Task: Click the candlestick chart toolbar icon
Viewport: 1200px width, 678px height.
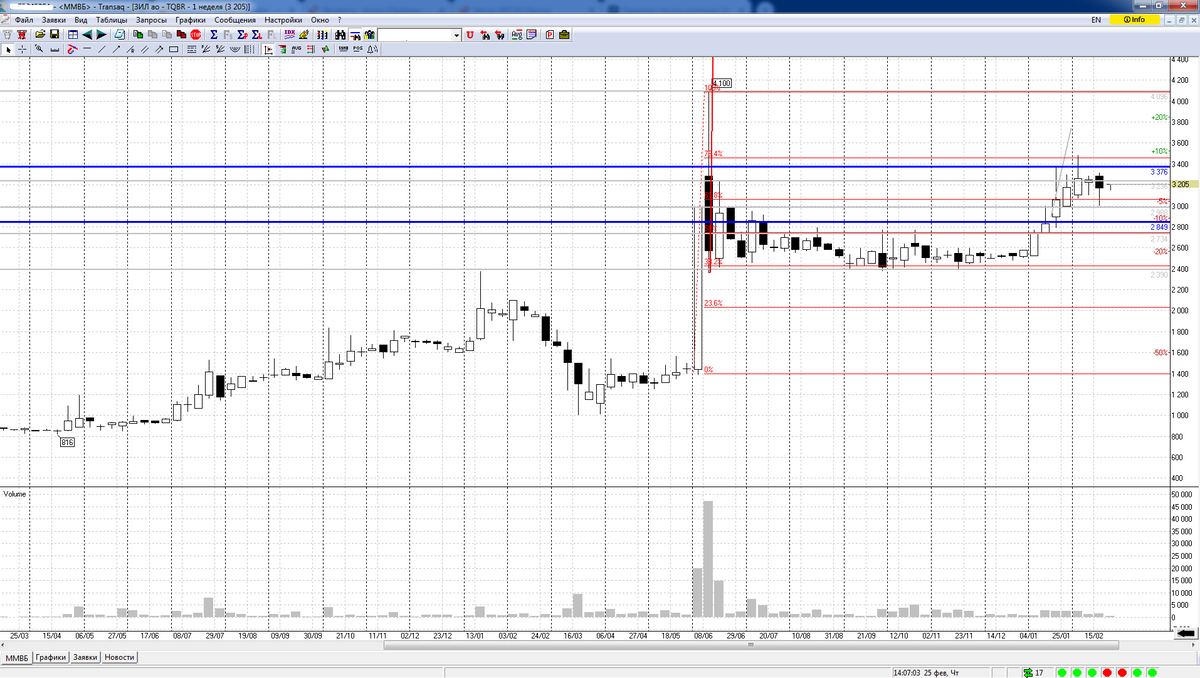Action: 322,35
